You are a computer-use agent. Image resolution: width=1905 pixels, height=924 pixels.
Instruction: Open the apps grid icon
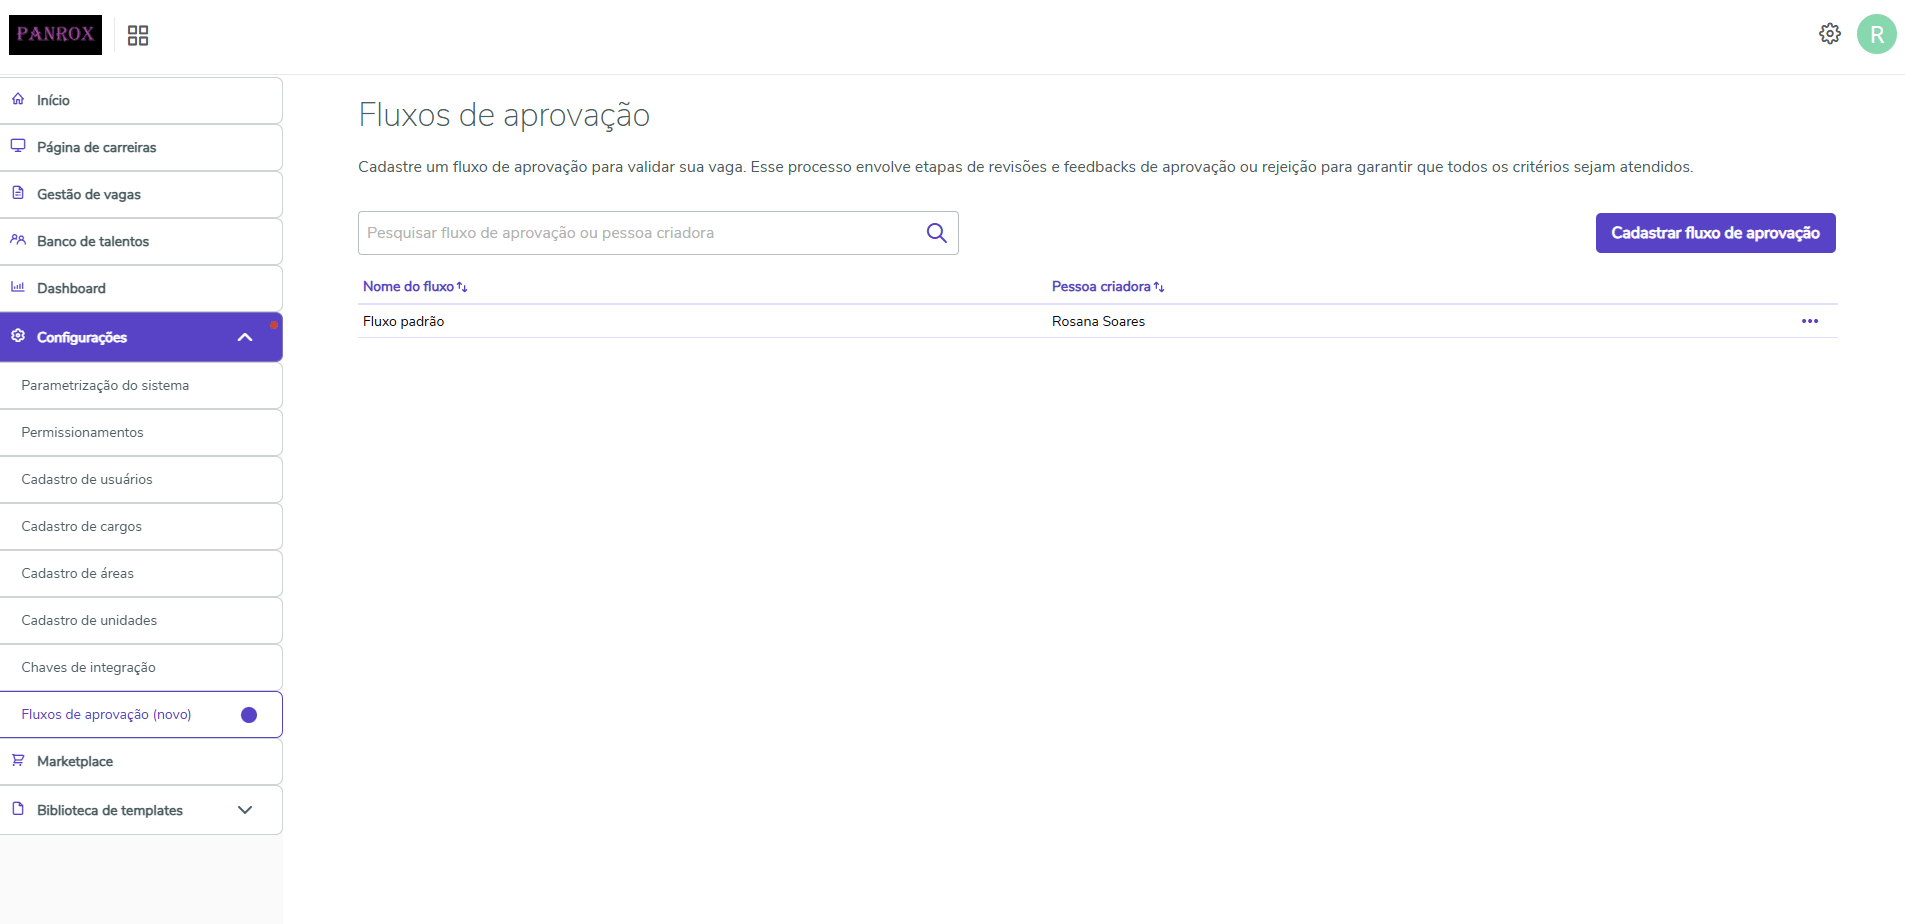(138, 36)
